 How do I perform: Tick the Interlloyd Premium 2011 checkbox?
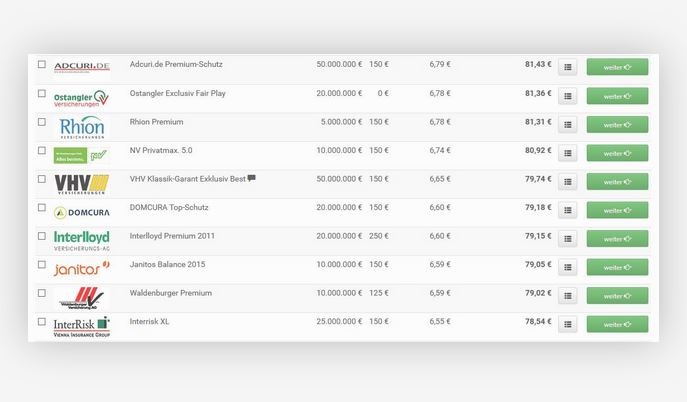42,236
